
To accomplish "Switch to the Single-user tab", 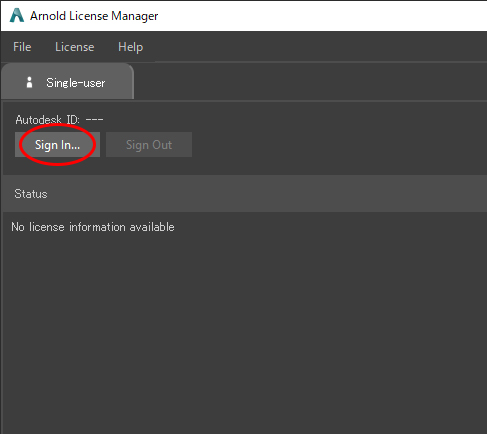I will [67, 82].
